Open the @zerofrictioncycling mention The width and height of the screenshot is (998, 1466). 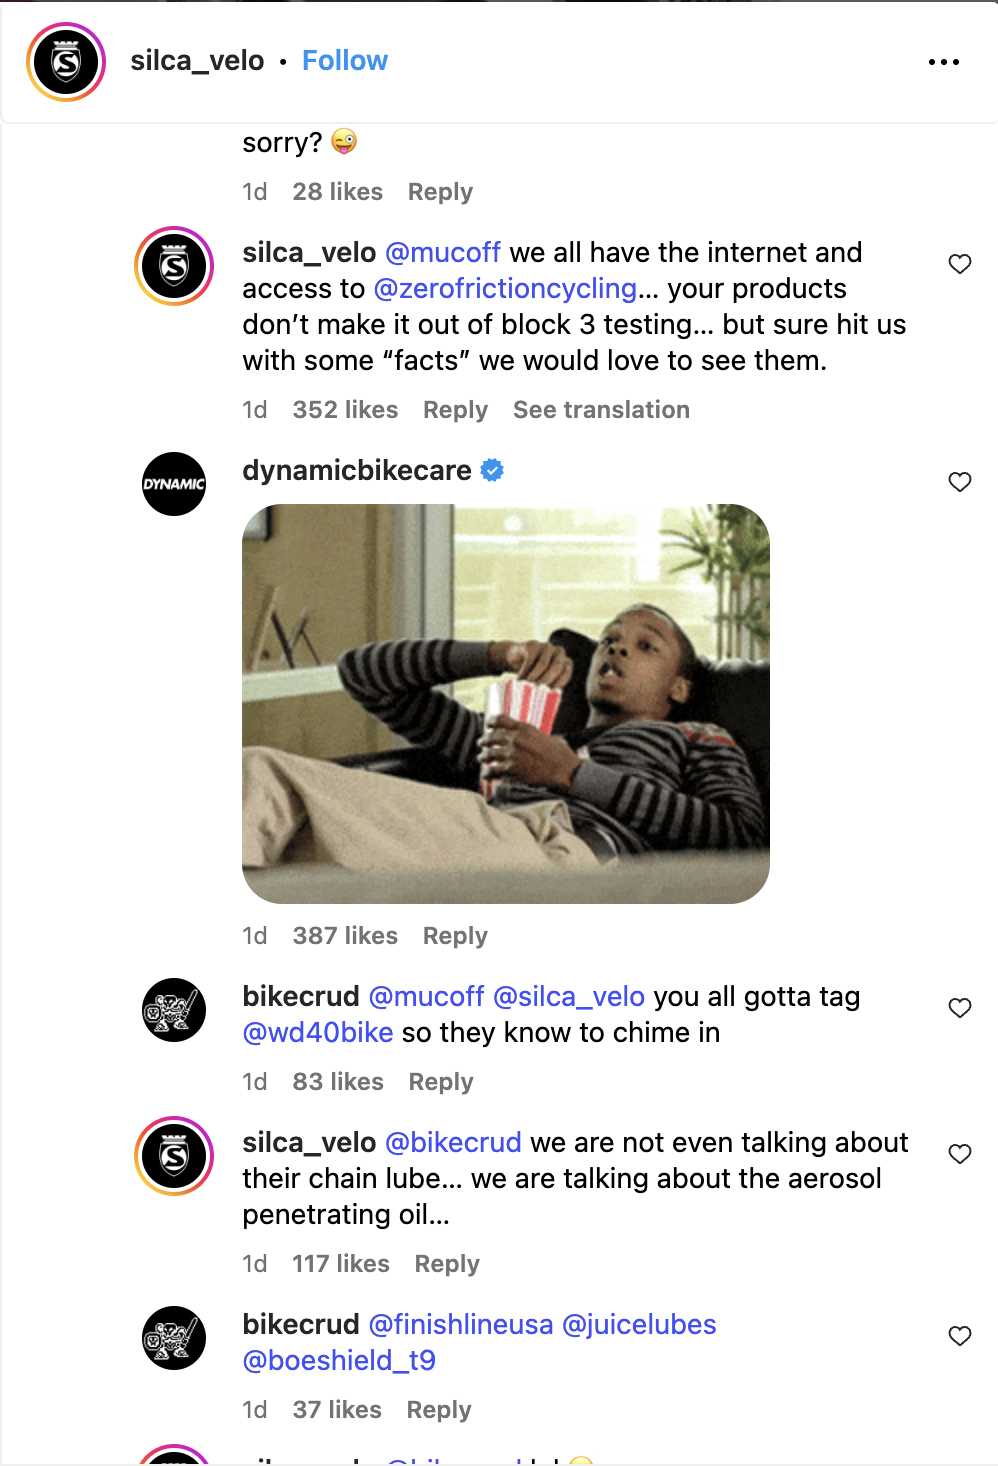click(x=505, y=289)
